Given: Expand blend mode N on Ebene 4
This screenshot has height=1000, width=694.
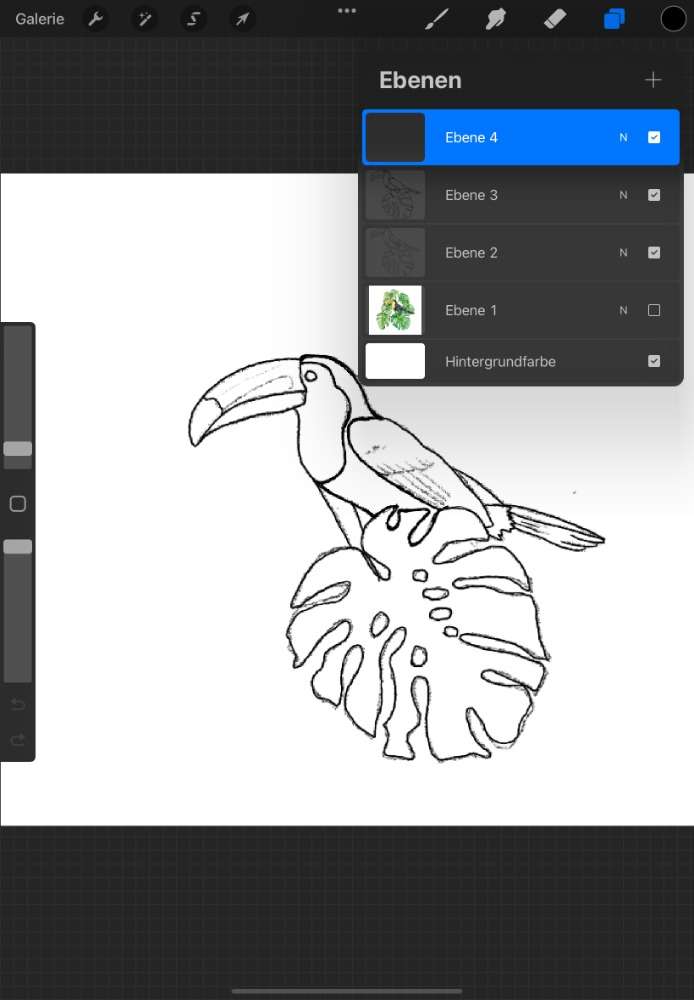Looking at the screenshot, I should click(x=623, y=137).
